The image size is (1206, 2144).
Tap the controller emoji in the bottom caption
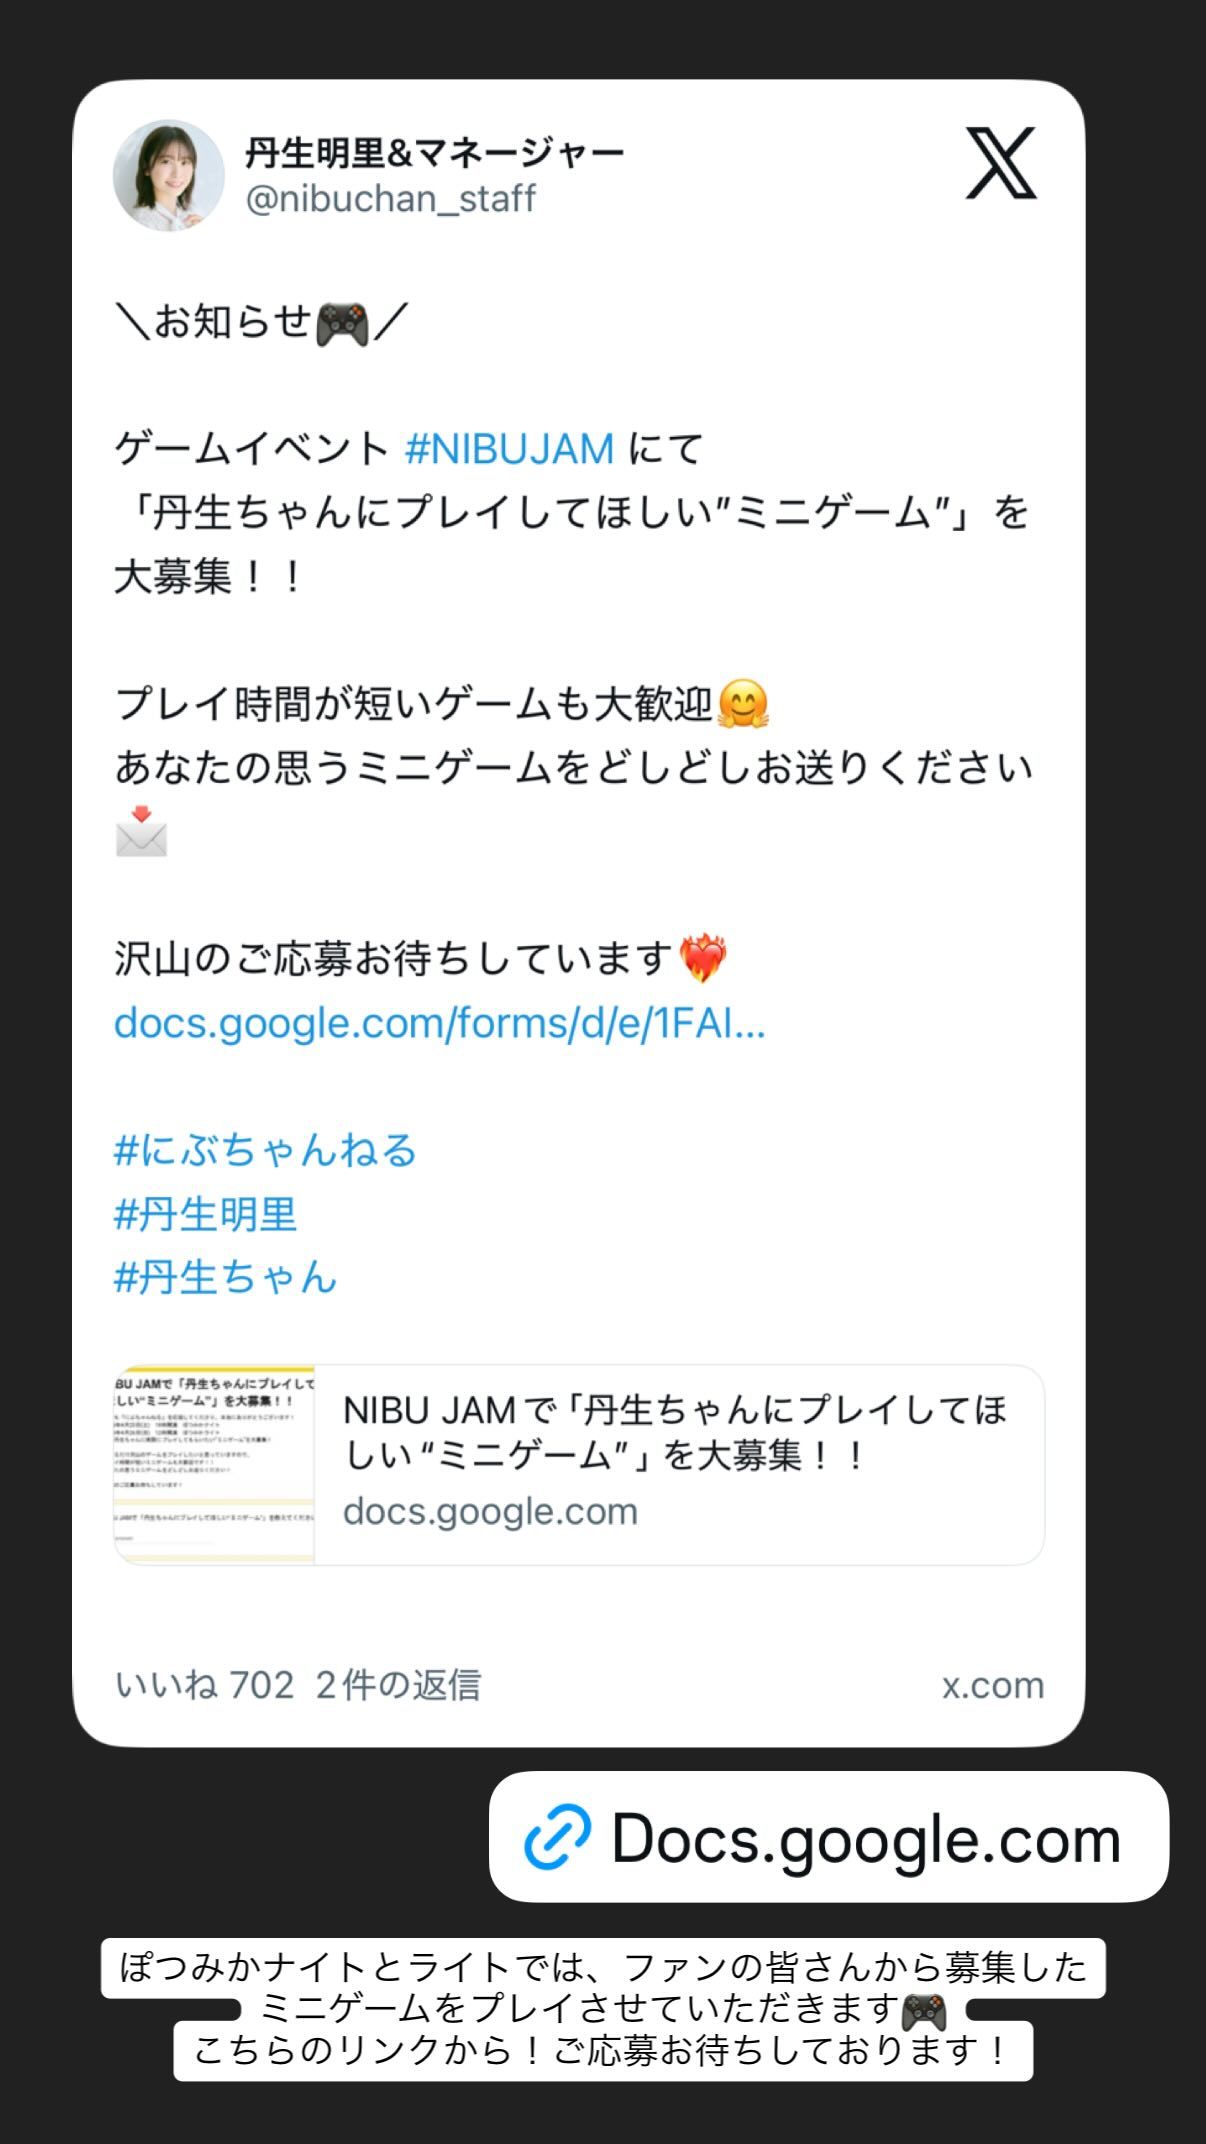coord(923,2012)
